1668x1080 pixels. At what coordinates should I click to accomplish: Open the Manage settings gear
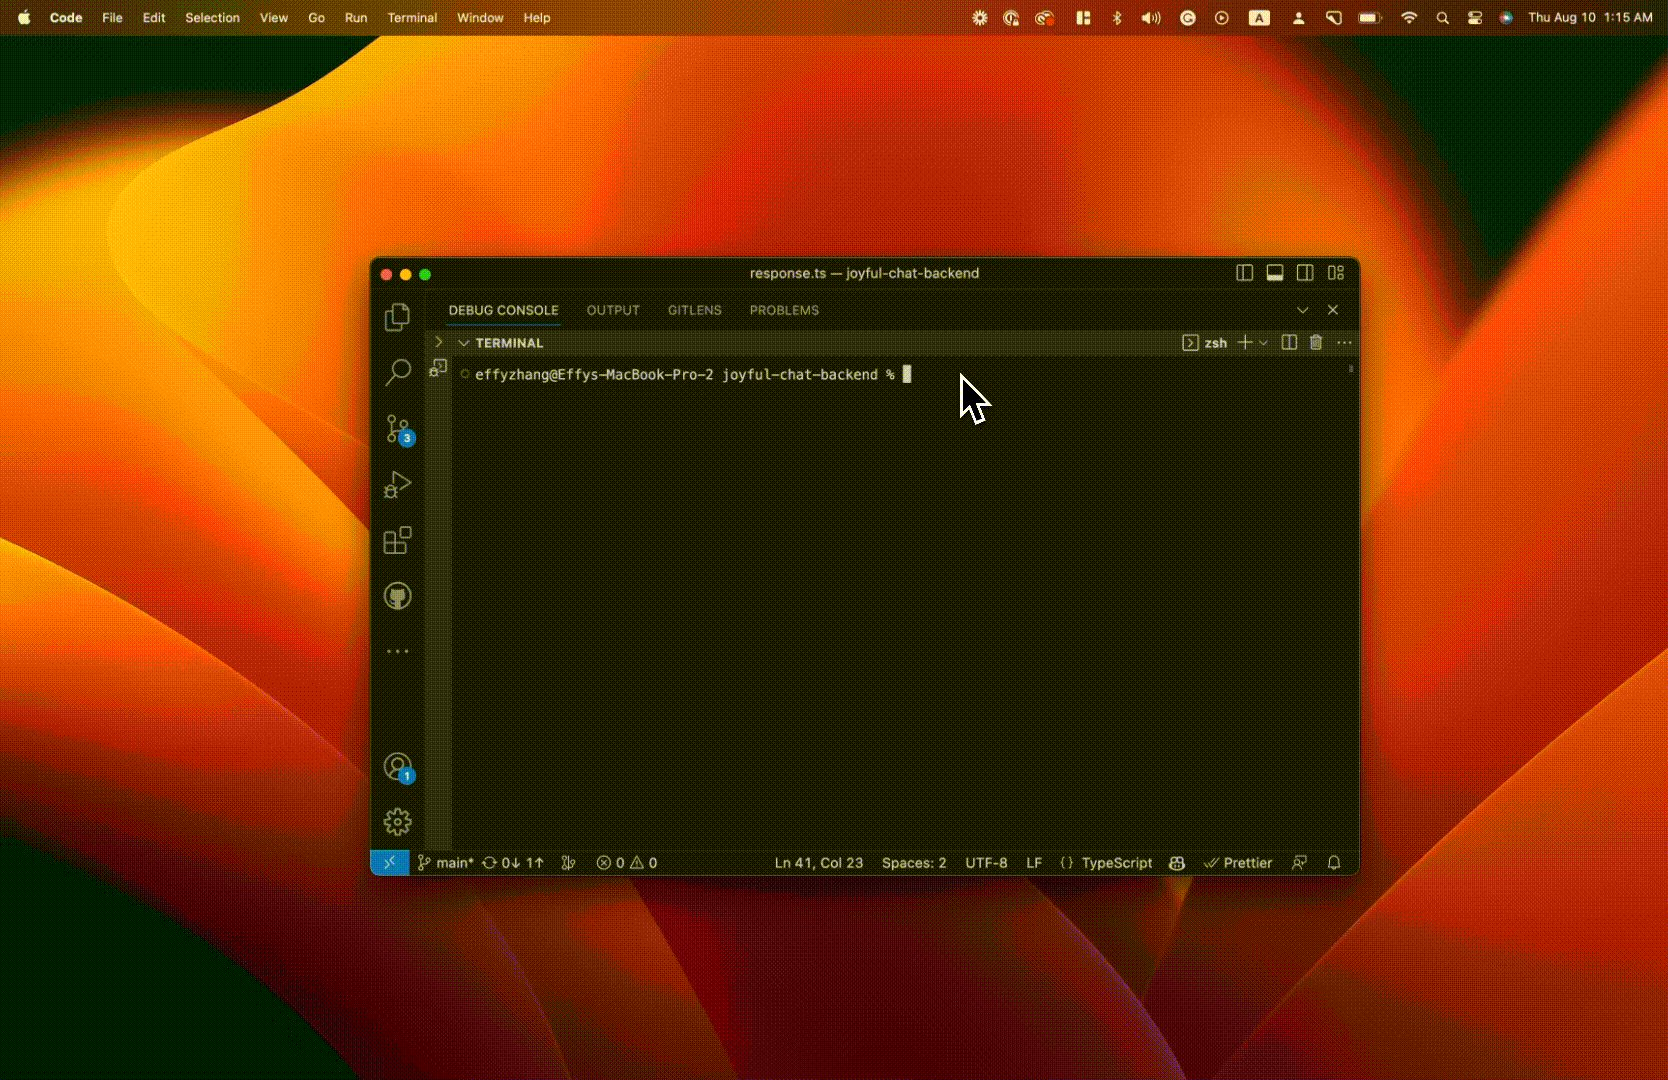(397, 822)
